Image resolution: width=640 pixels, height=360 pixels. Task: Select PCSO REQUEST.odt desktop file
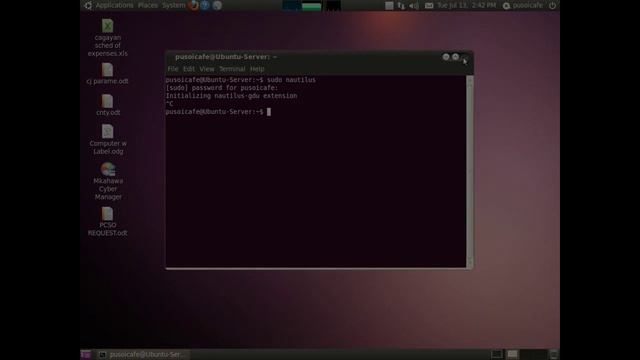click(107, 221)
